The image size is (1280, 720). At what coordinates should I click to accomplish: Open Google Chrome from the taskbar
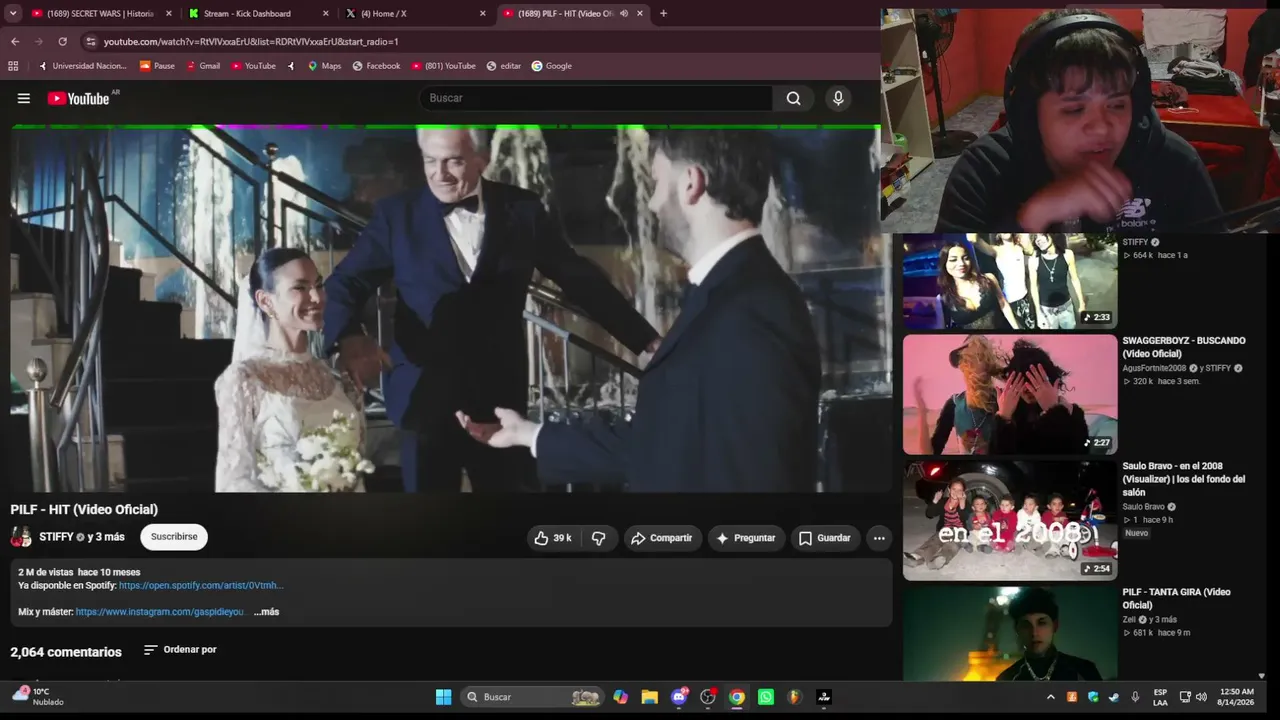point(737,697)
